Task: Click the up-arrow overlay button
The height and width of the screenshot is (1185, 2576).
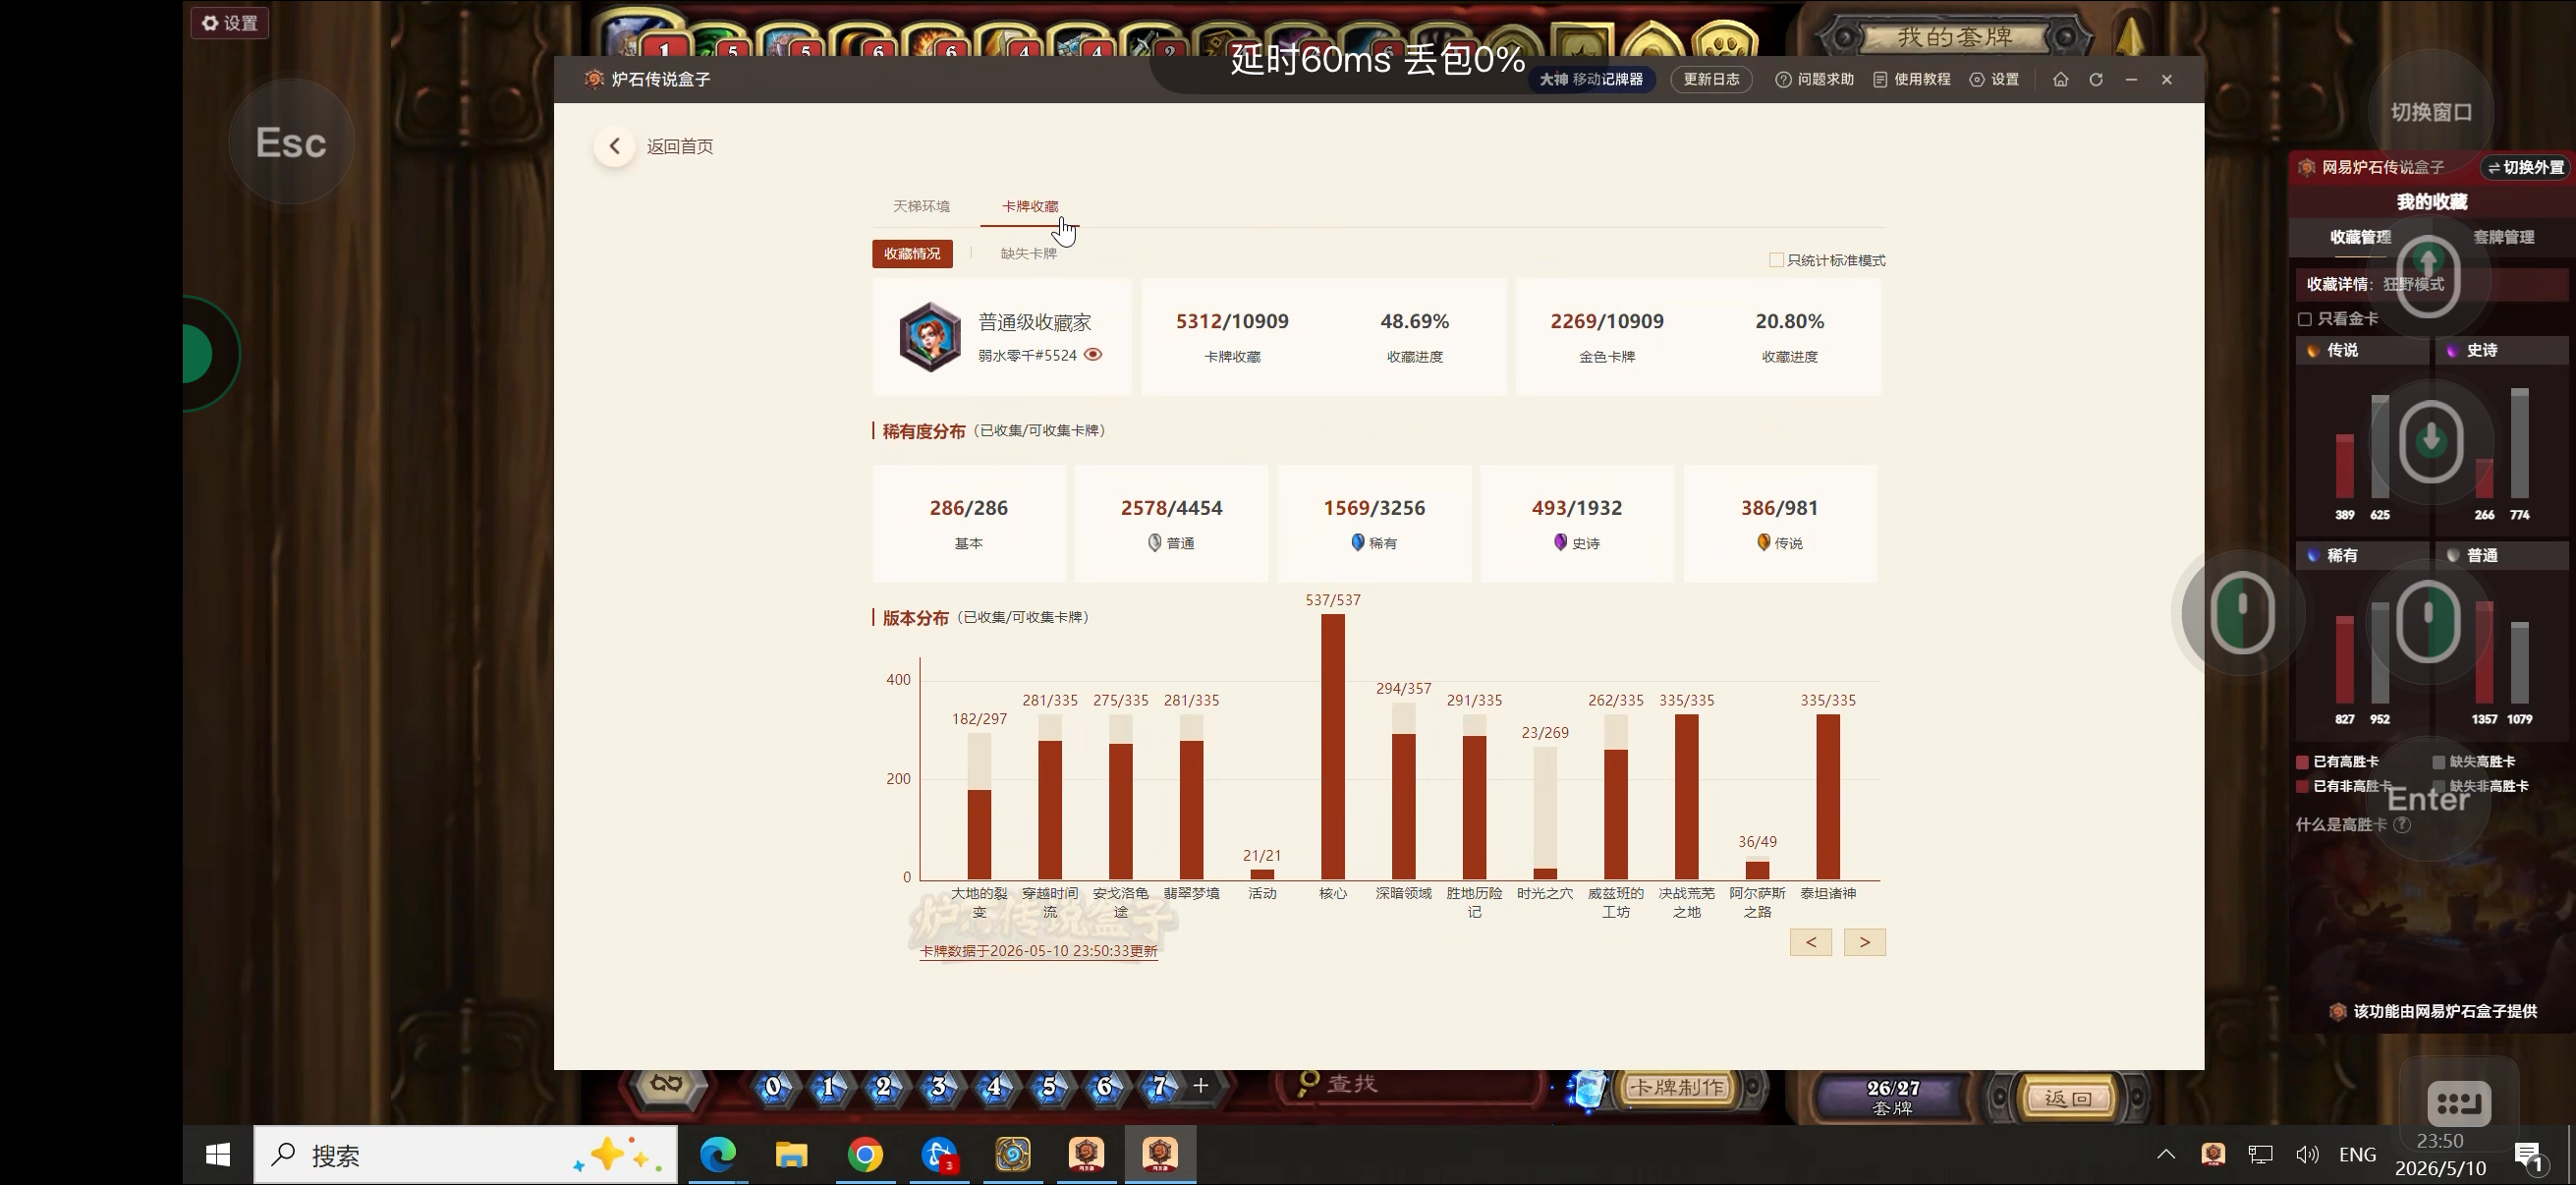Action: 2428,276
